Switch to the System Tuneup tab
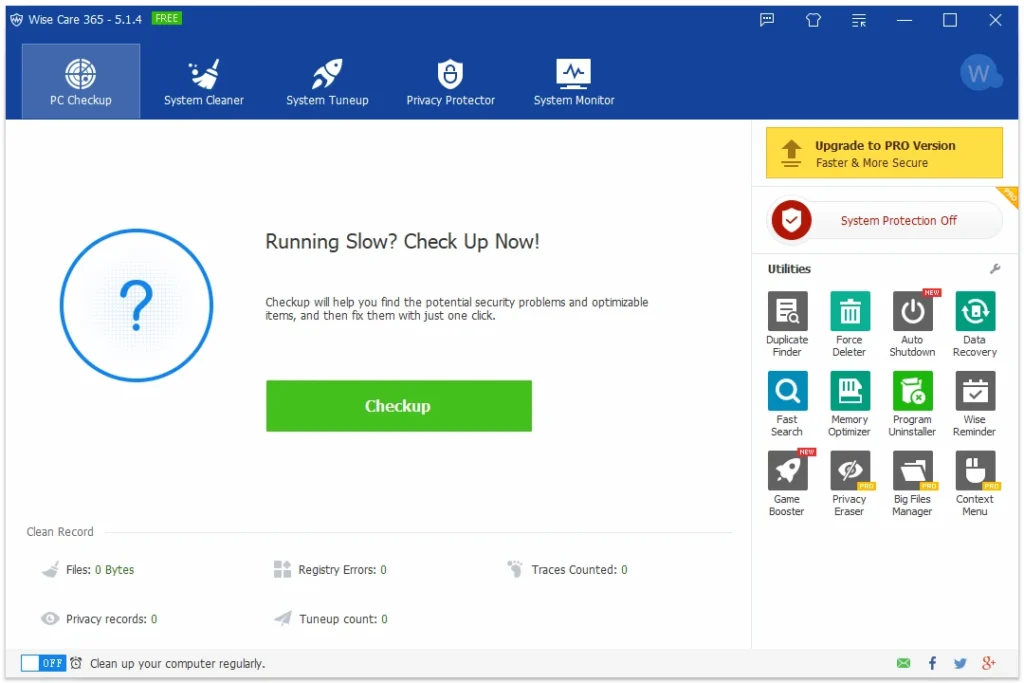Image resolution: width=1024 pixels, height=683 pixels. point(327,82)
